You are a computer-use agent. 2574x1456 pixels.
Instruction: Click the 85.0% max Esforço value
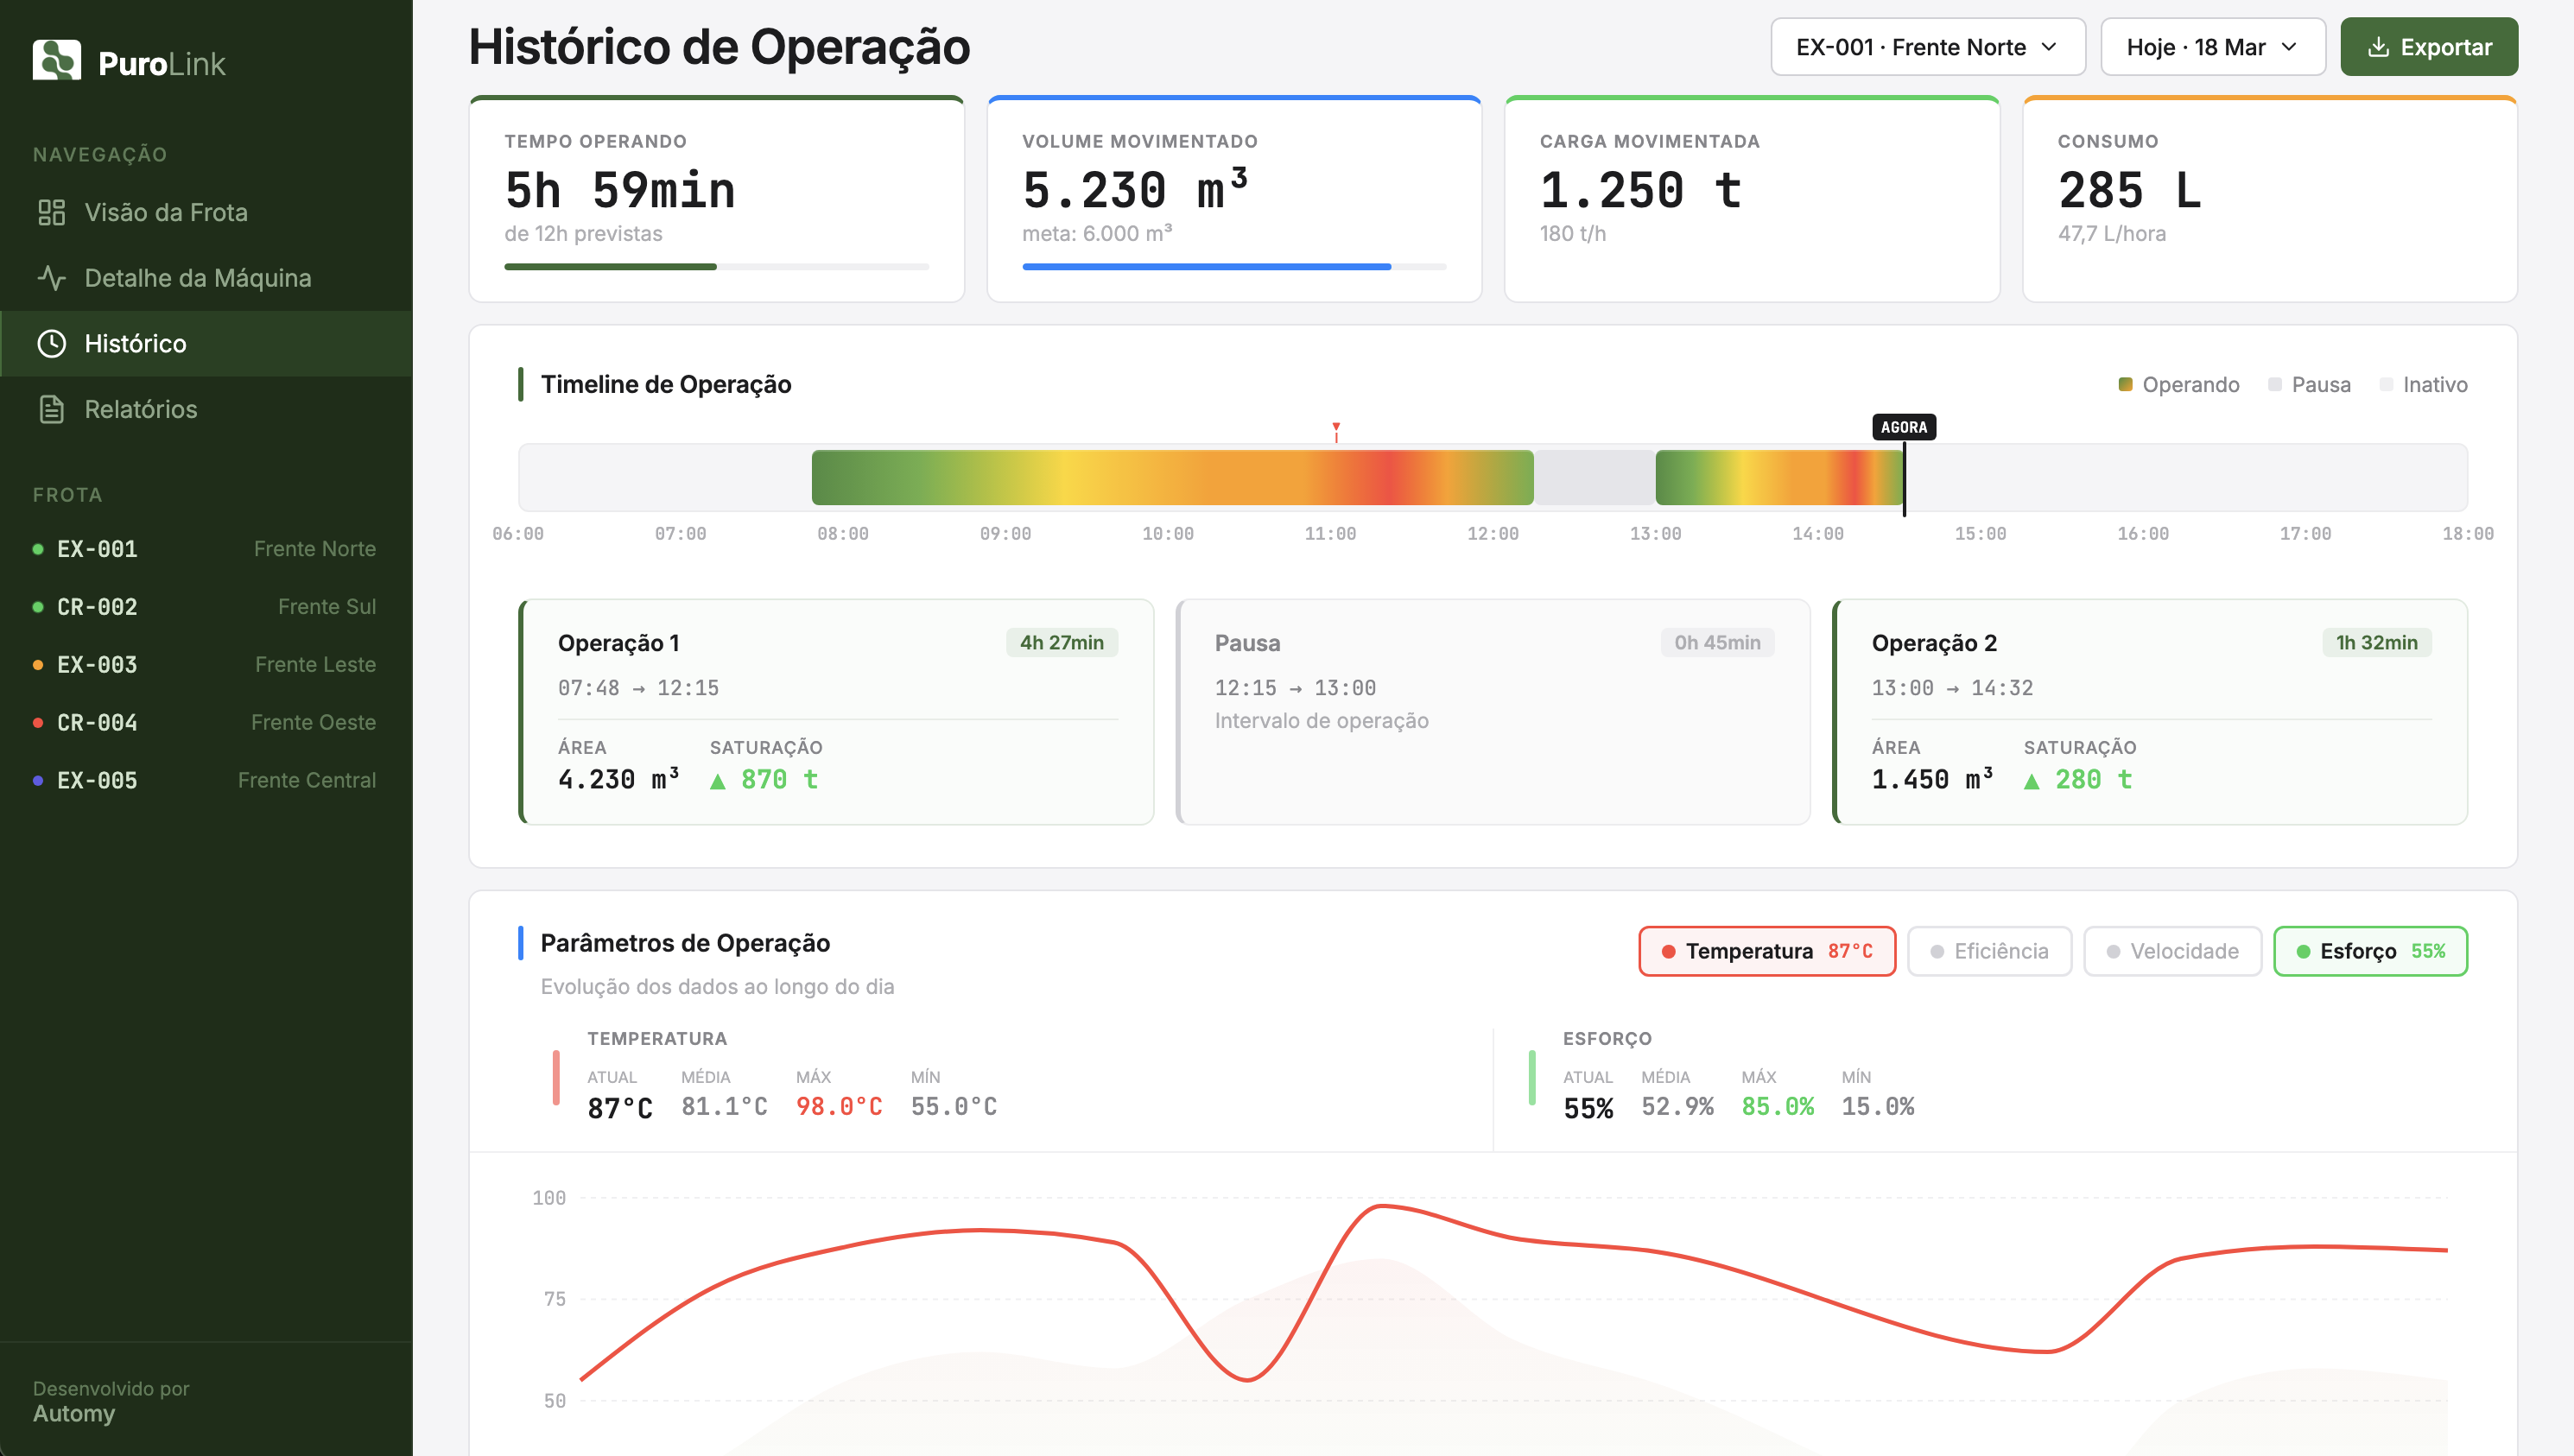1777,1107
